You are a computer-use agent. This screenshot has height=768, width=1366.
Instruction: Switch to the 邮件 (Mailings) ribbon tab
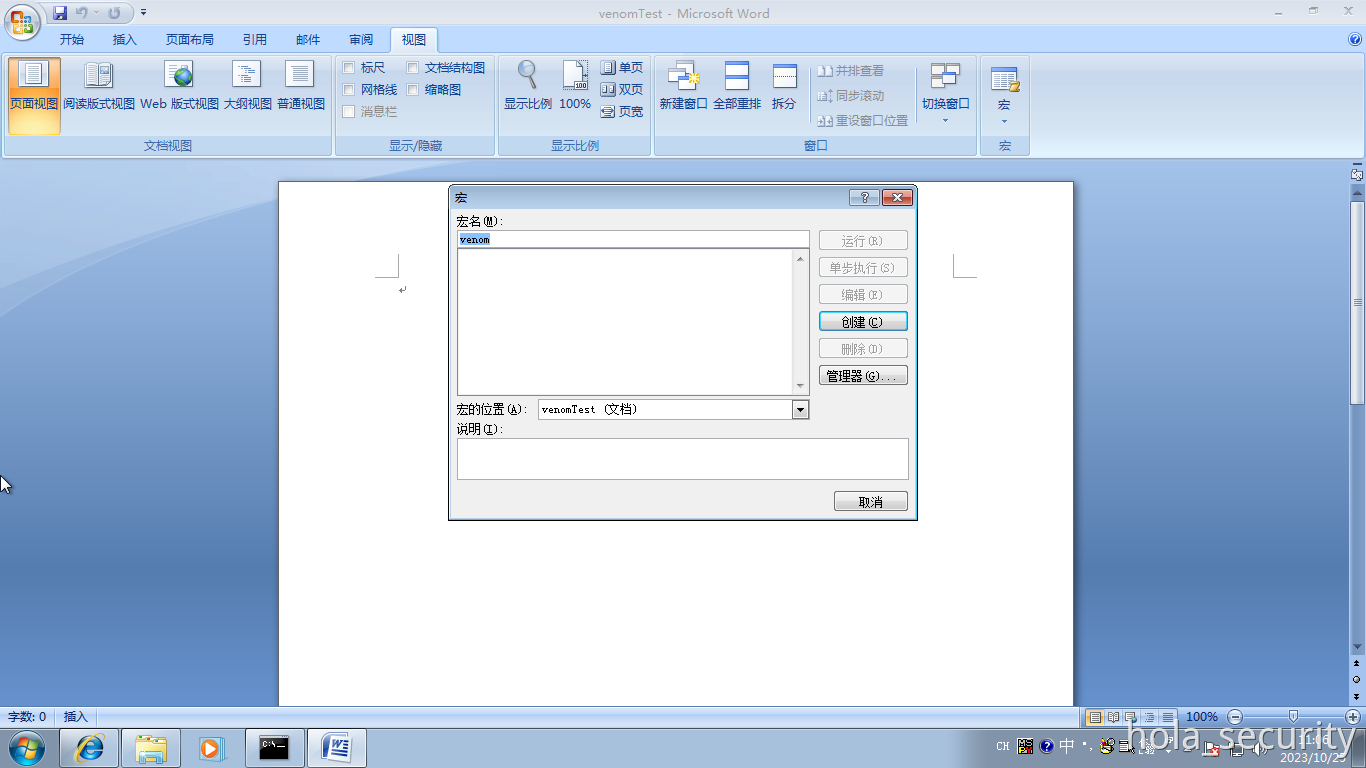(307, 39)
